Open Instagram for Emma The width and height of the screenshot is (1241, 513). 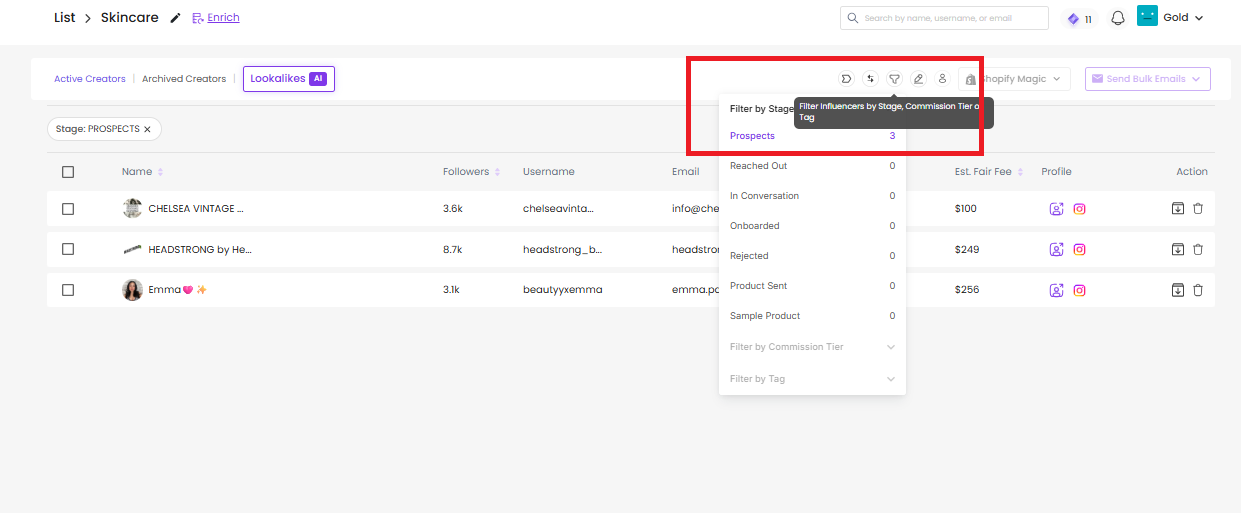click(x=1080, y=290)
